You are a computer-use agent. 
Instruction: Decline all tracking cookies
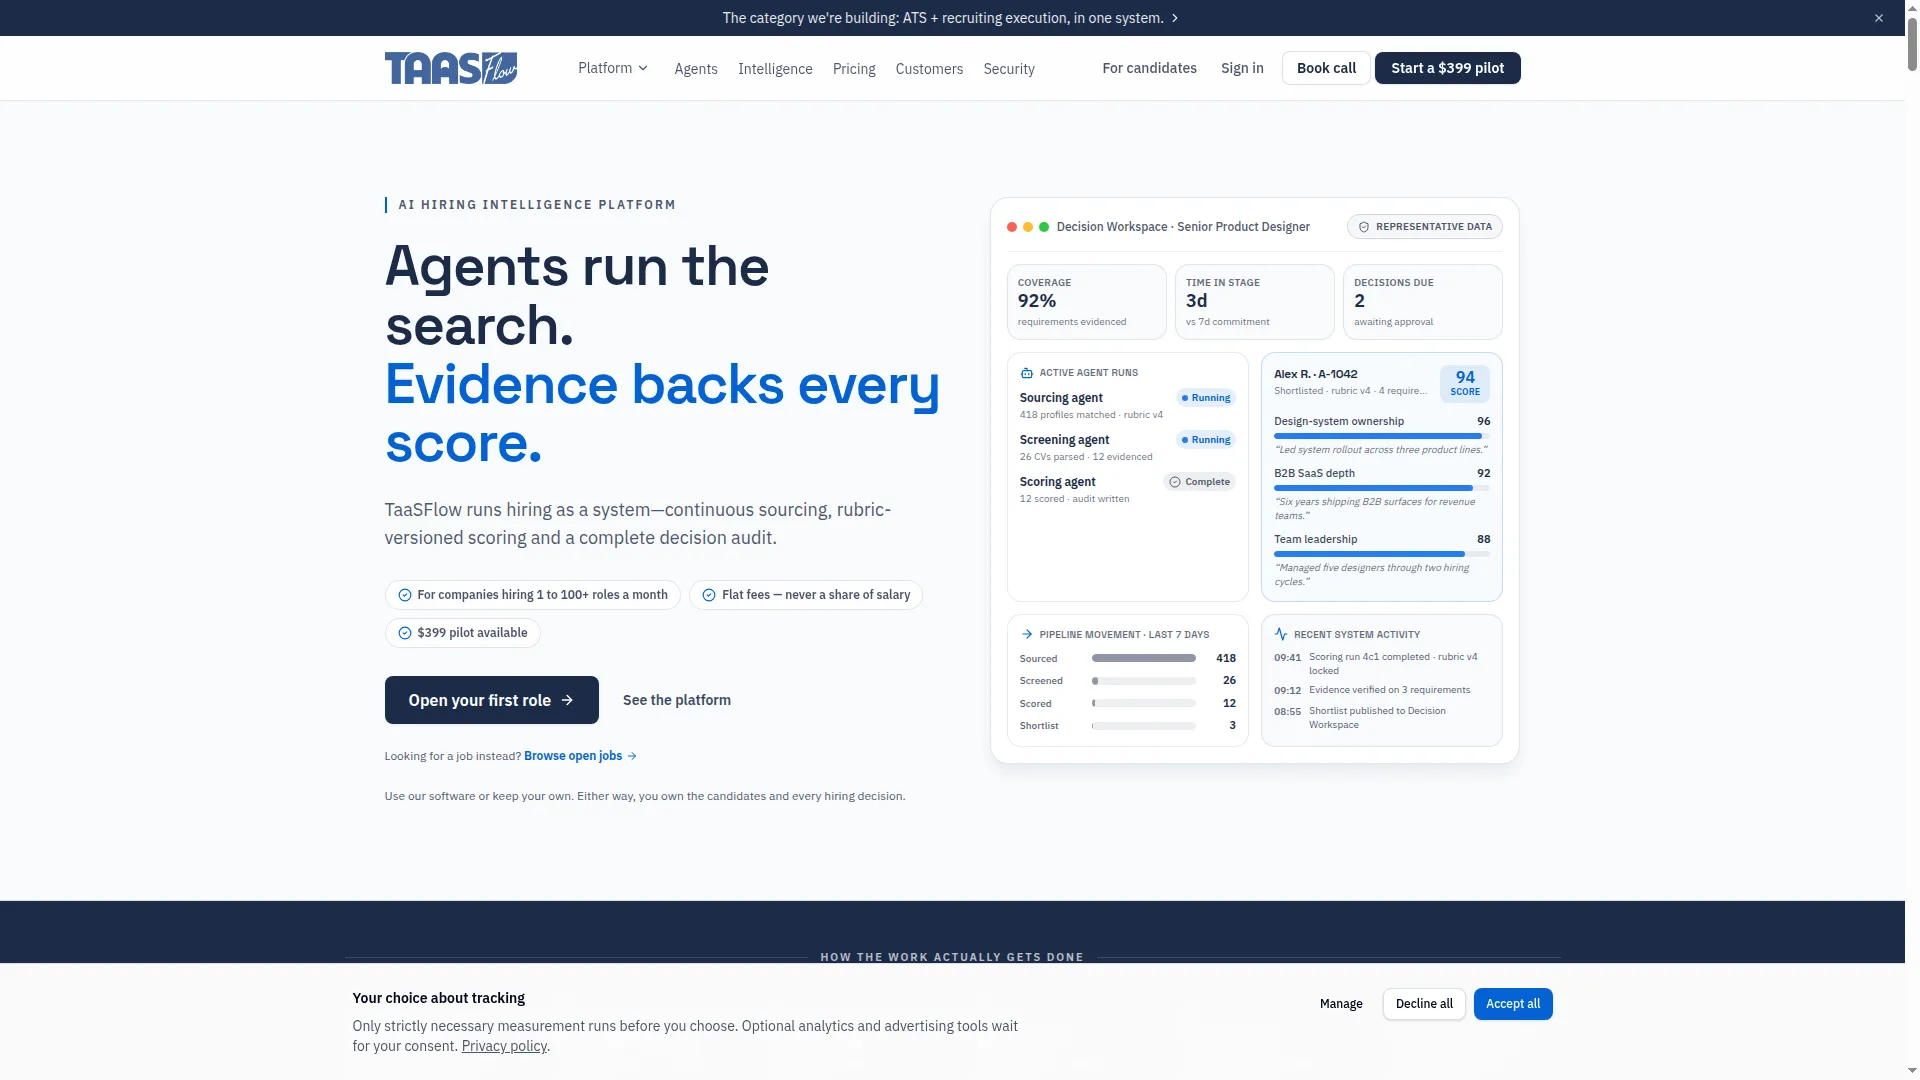pos(1424,1004)
